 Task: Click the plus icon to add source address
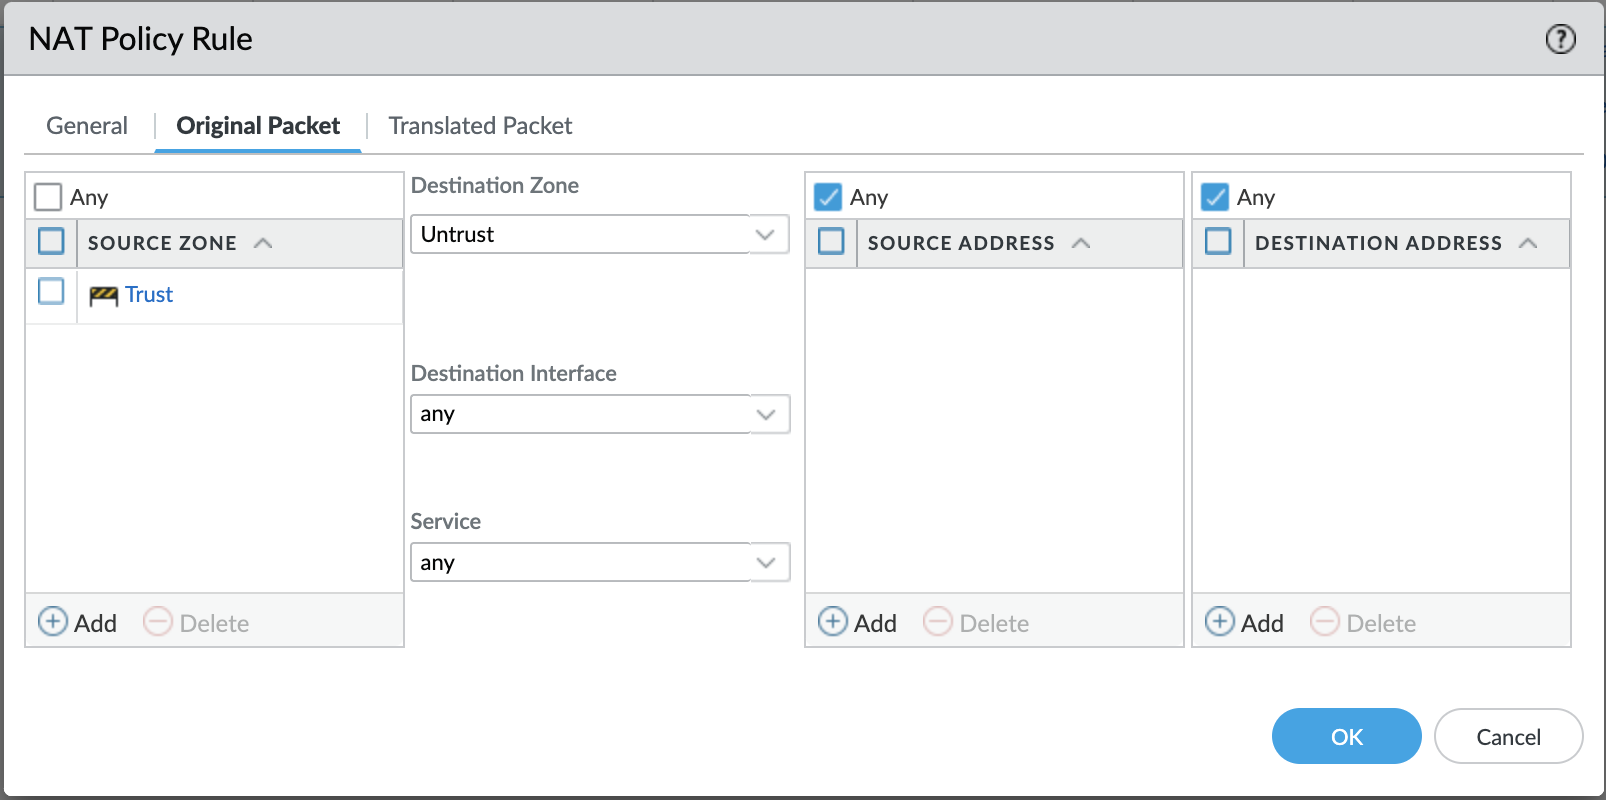[x=832, y=622]
